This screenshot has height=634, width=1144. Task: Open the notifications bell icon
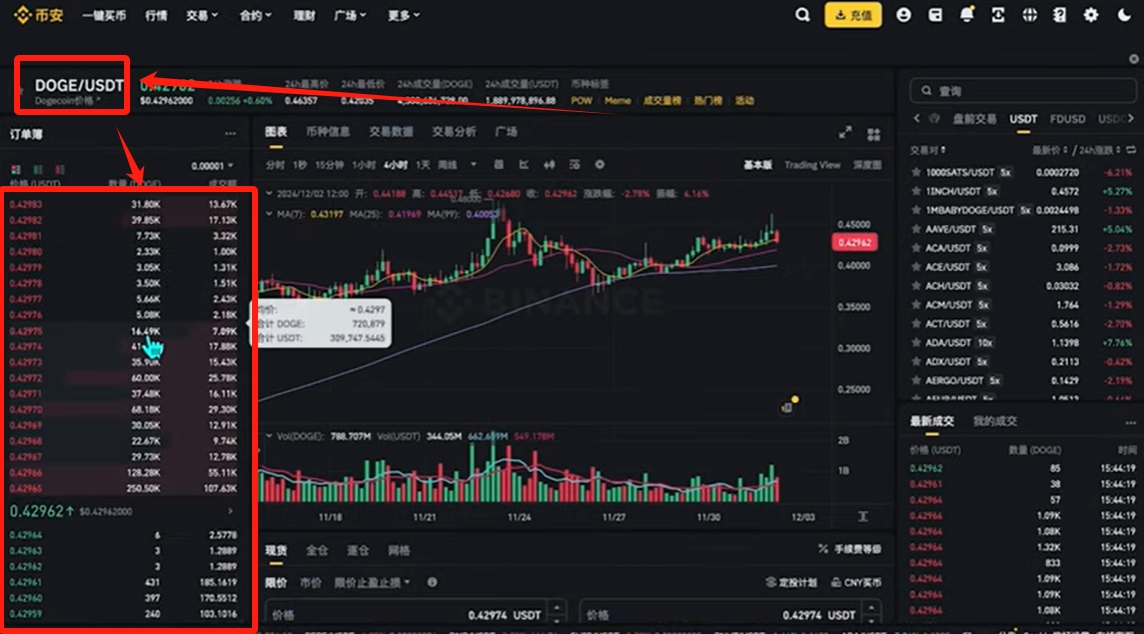(x=967, y=15)
